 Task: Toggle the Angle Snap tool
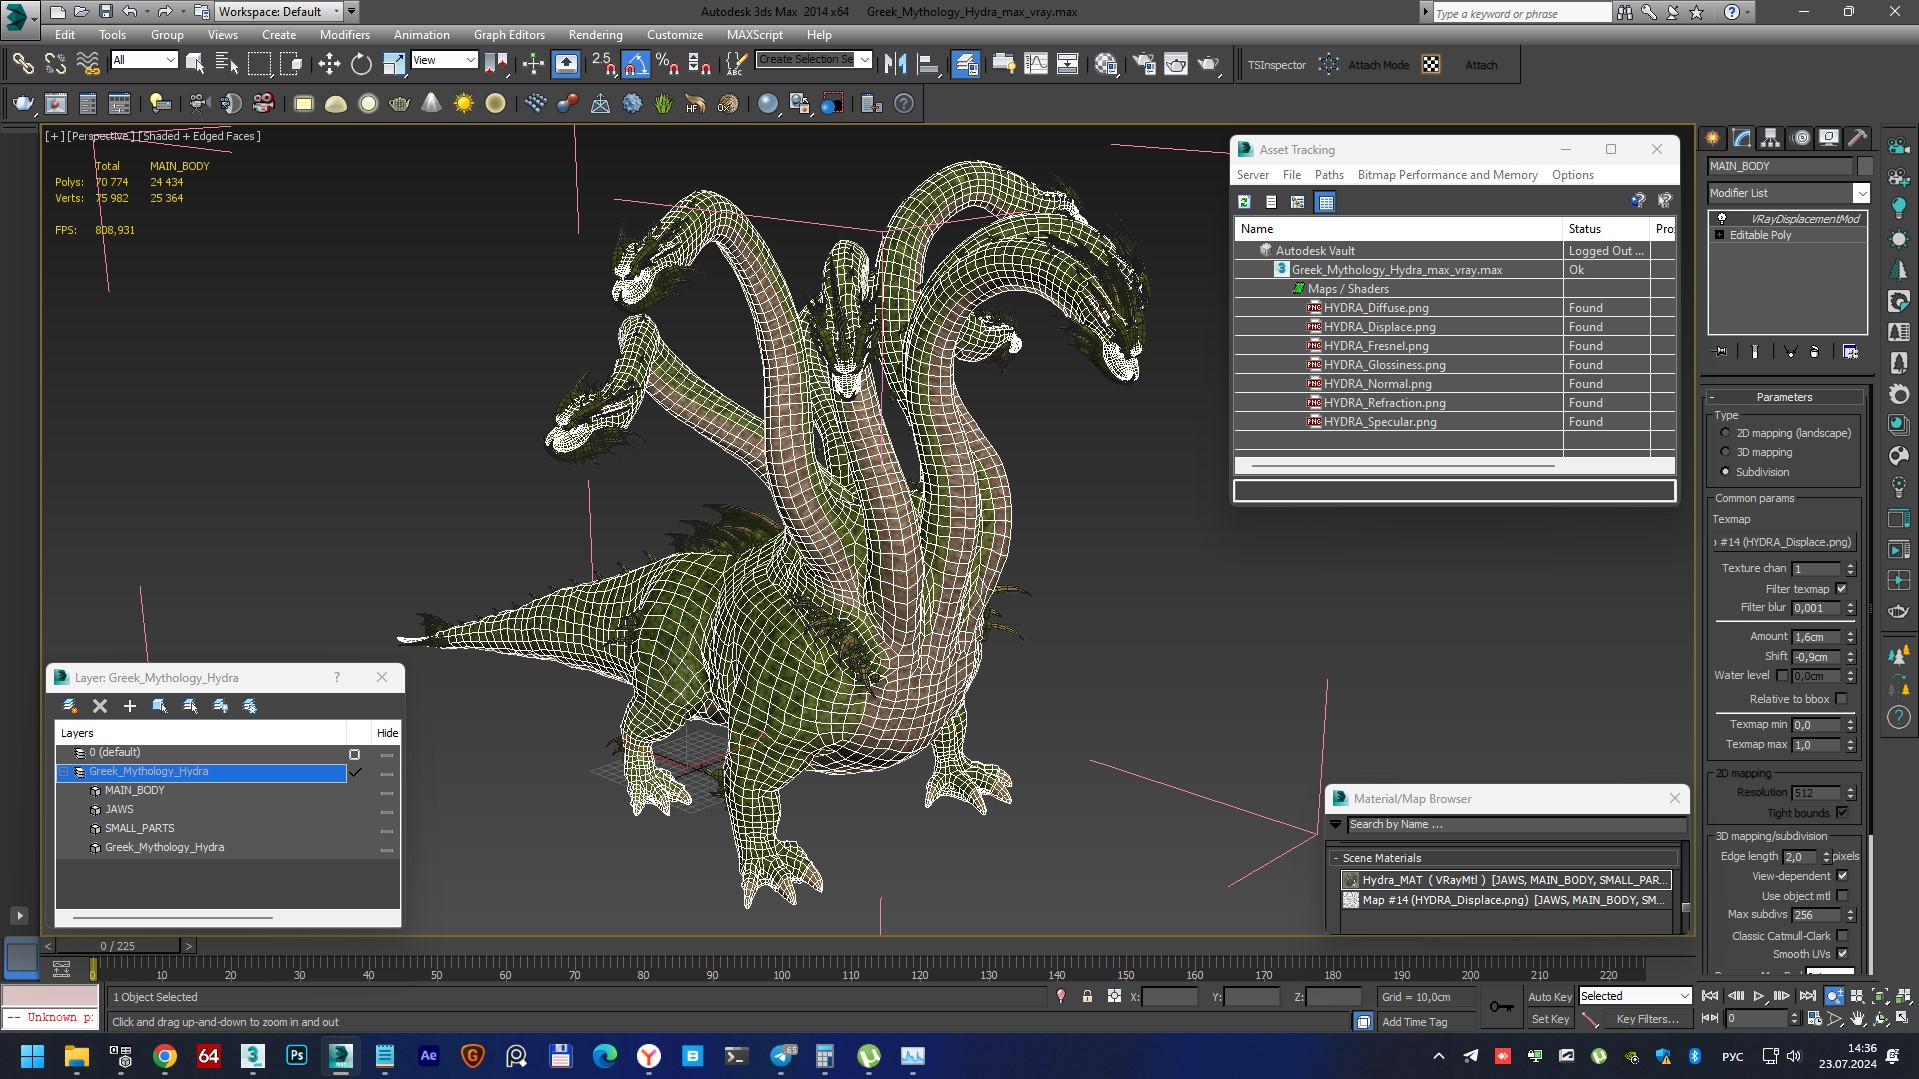tap(635, 64)
